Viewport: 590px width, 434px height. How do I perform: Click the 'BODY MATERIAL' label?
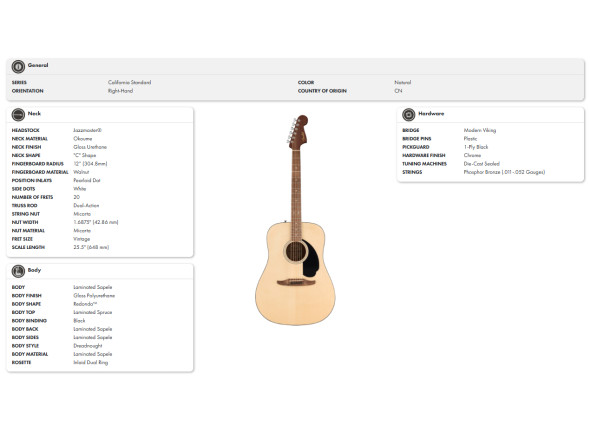click(30, 354)
